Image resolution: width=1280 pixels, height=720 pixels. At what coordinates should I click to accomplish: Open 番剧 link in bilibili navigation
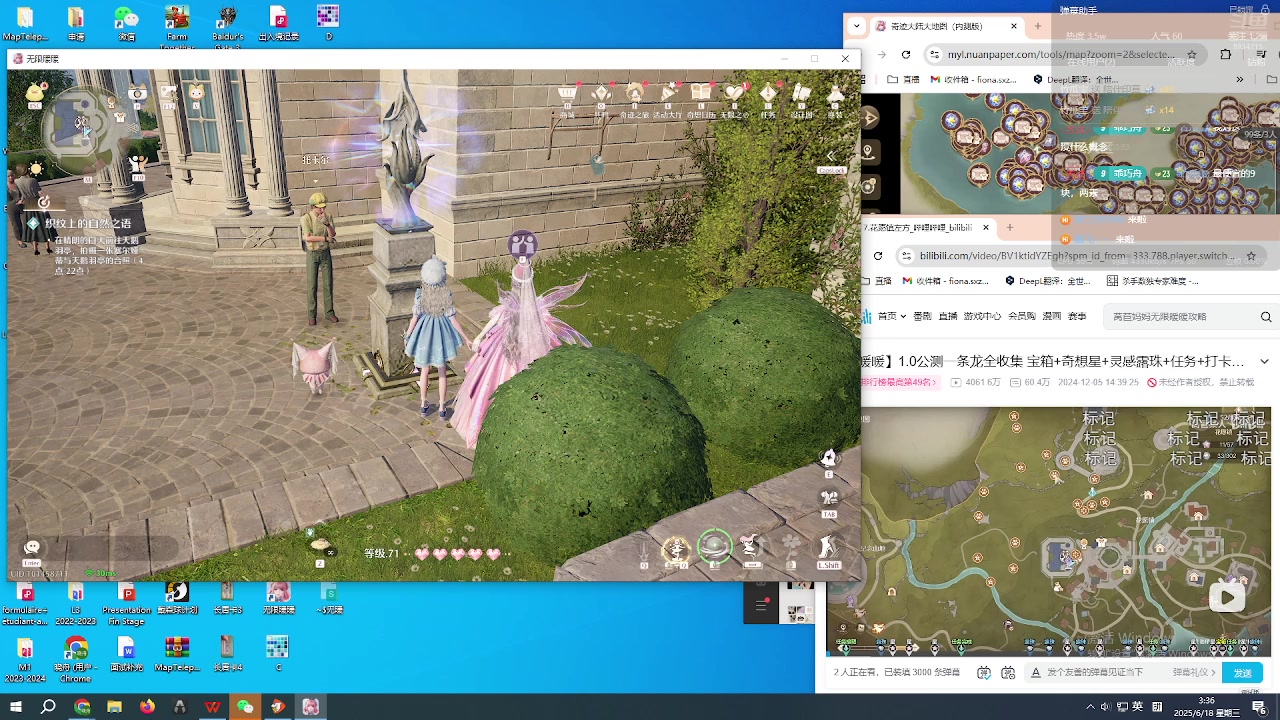922,316
